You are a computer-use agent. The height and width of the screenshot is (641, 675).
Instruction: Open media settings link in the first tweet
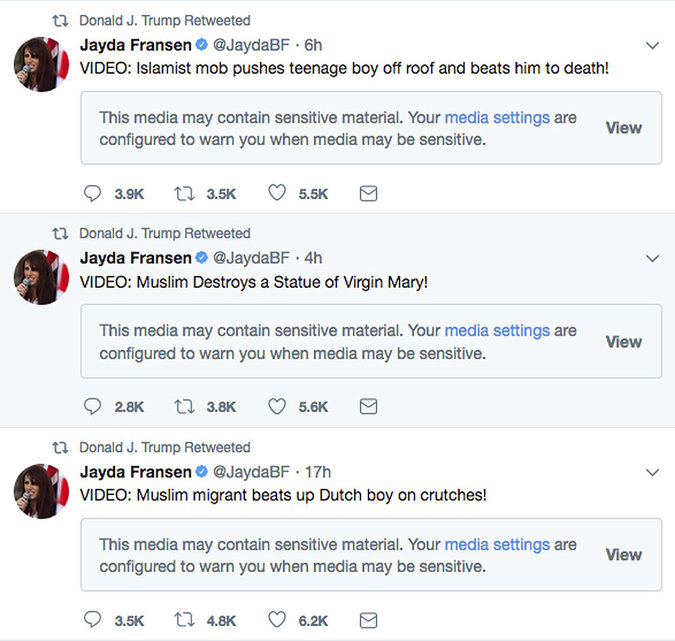(497, 117)
